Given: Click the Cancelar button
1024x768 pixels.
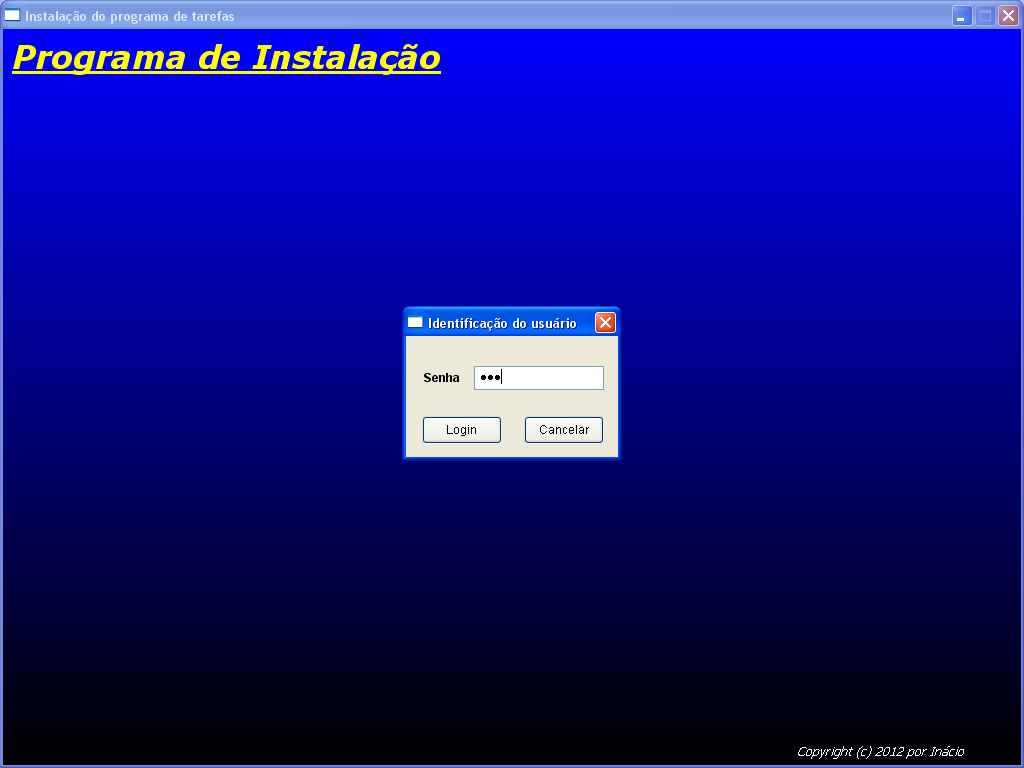Looking at the screenshot, I should click(564, 430).
